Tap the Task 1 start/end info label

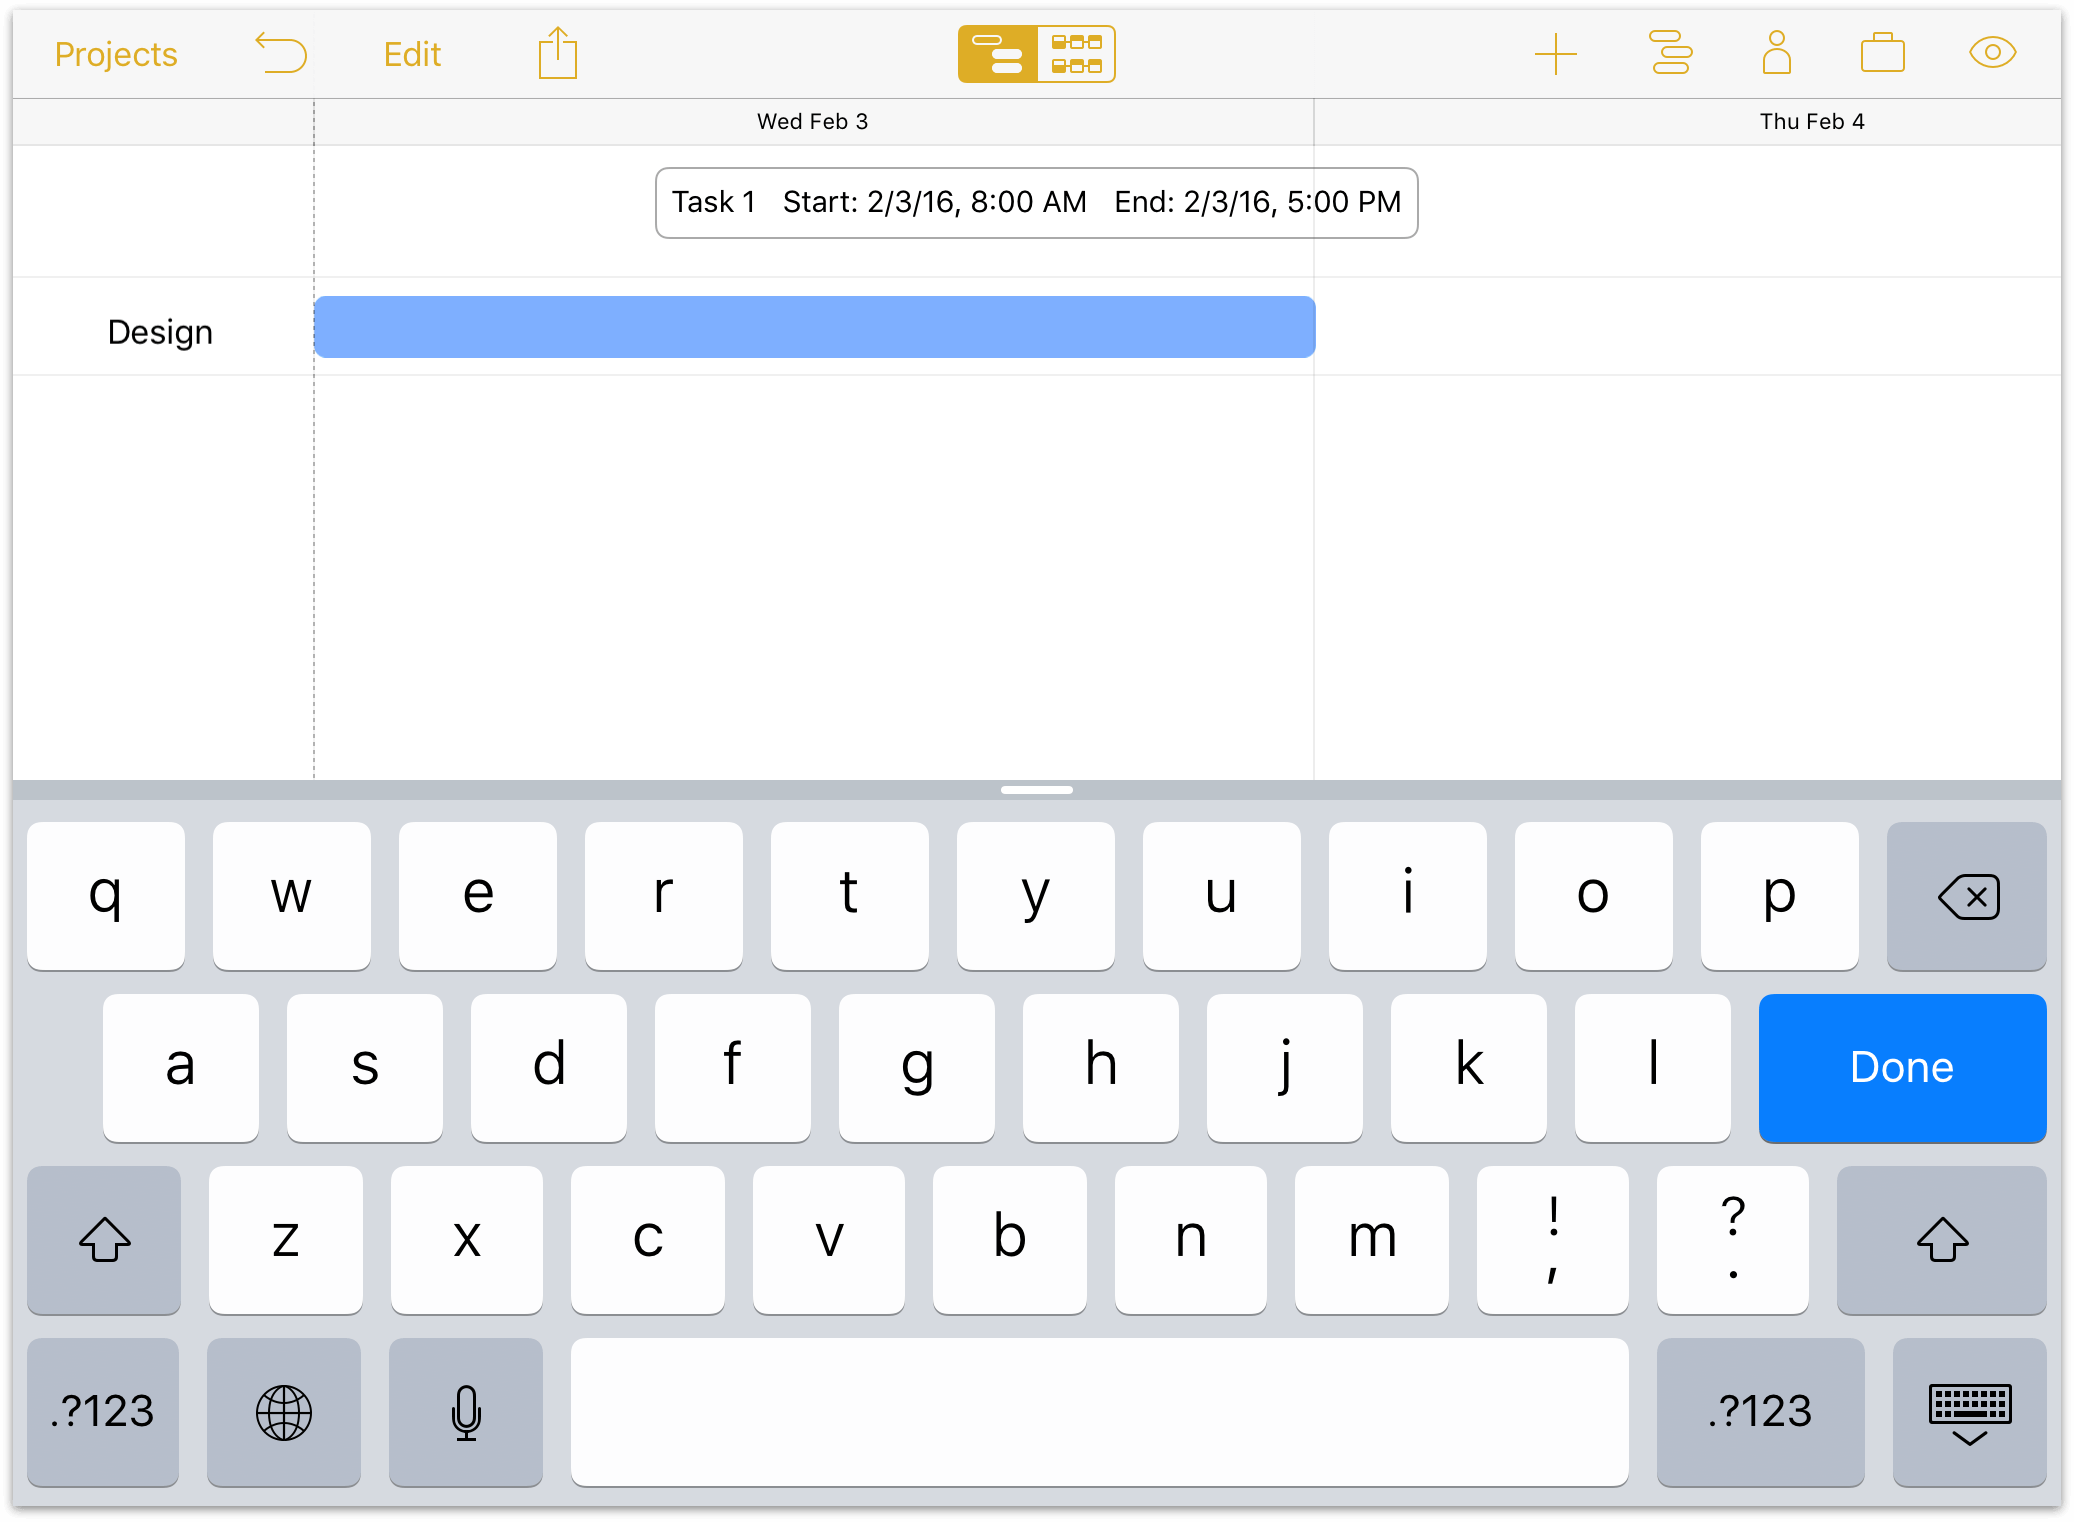pos(1036,203)
